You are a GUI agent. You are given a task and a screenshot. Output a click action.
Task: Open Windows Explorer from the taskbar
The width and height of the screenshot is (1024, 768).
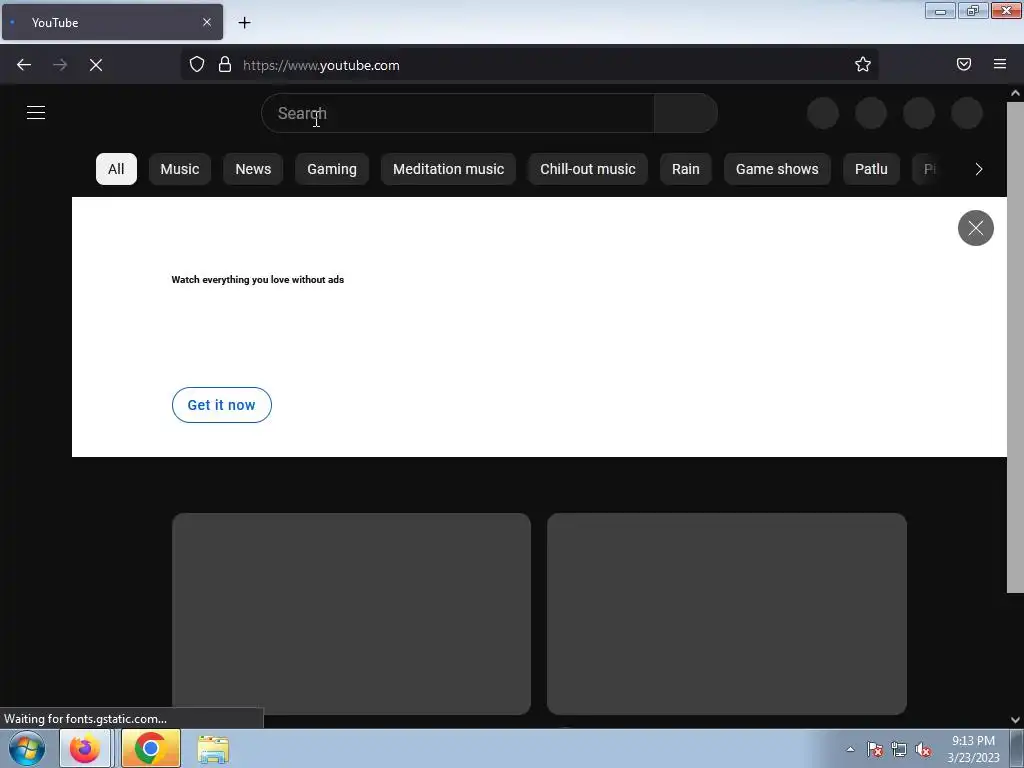(213, 749)
